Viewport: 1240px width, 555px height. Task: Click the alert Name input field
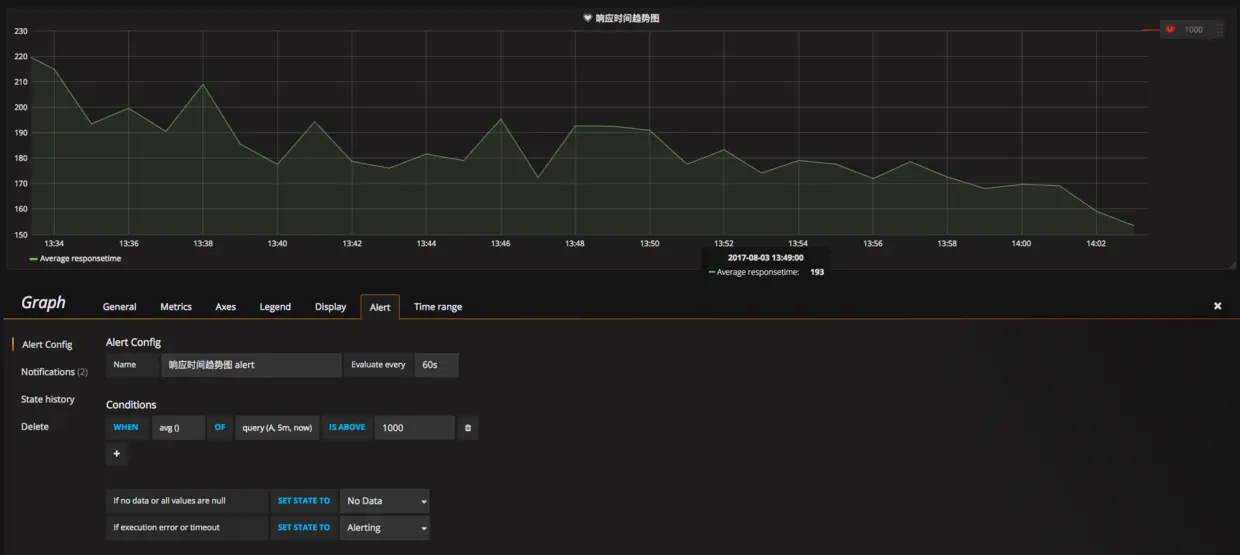[252, 365]
